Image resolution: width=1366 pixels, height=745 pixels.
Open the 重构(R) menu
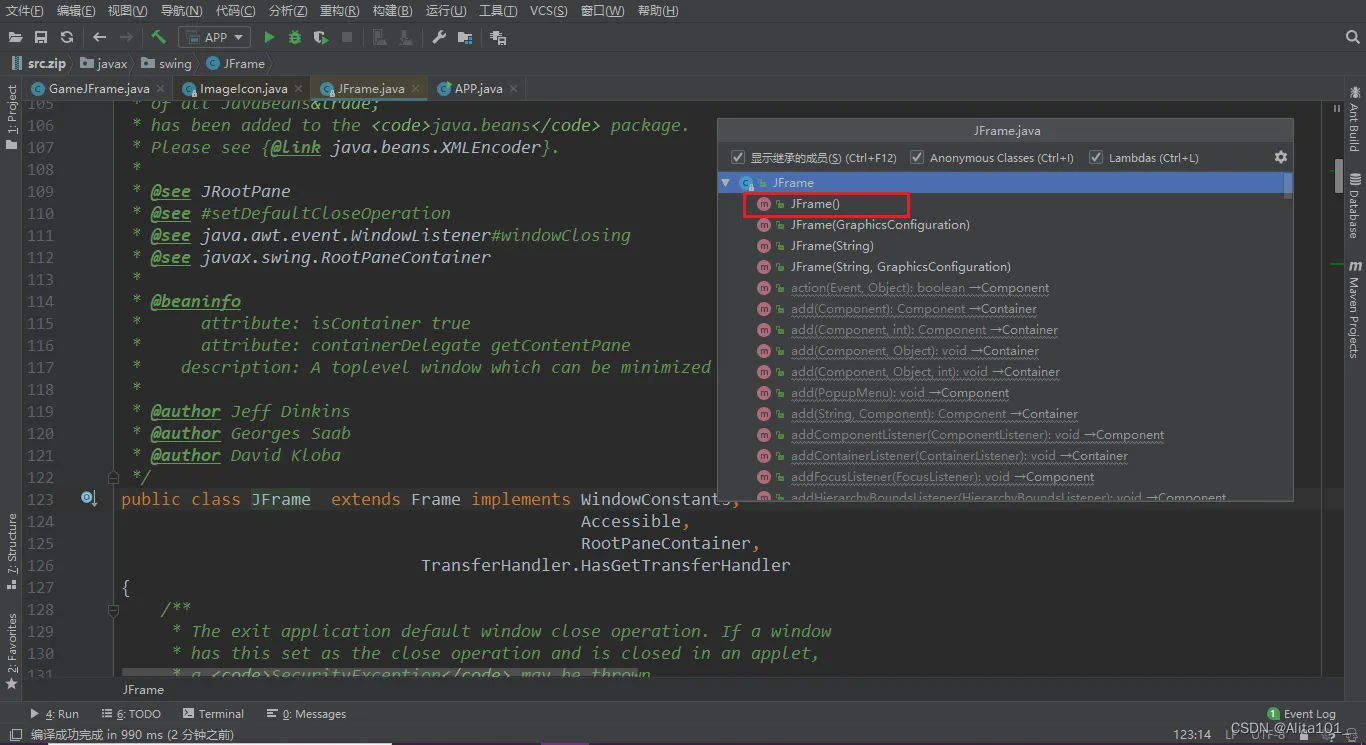pyautogui.click(x=340, y=11)
